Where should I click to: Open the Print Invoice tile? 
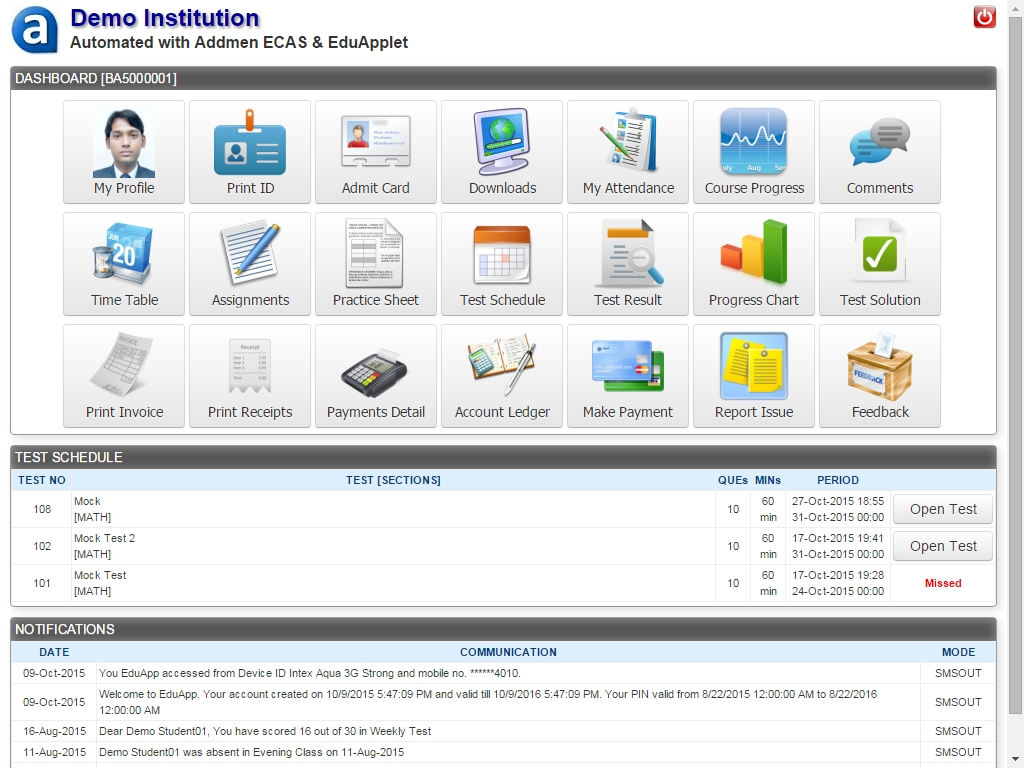(124, 376)
